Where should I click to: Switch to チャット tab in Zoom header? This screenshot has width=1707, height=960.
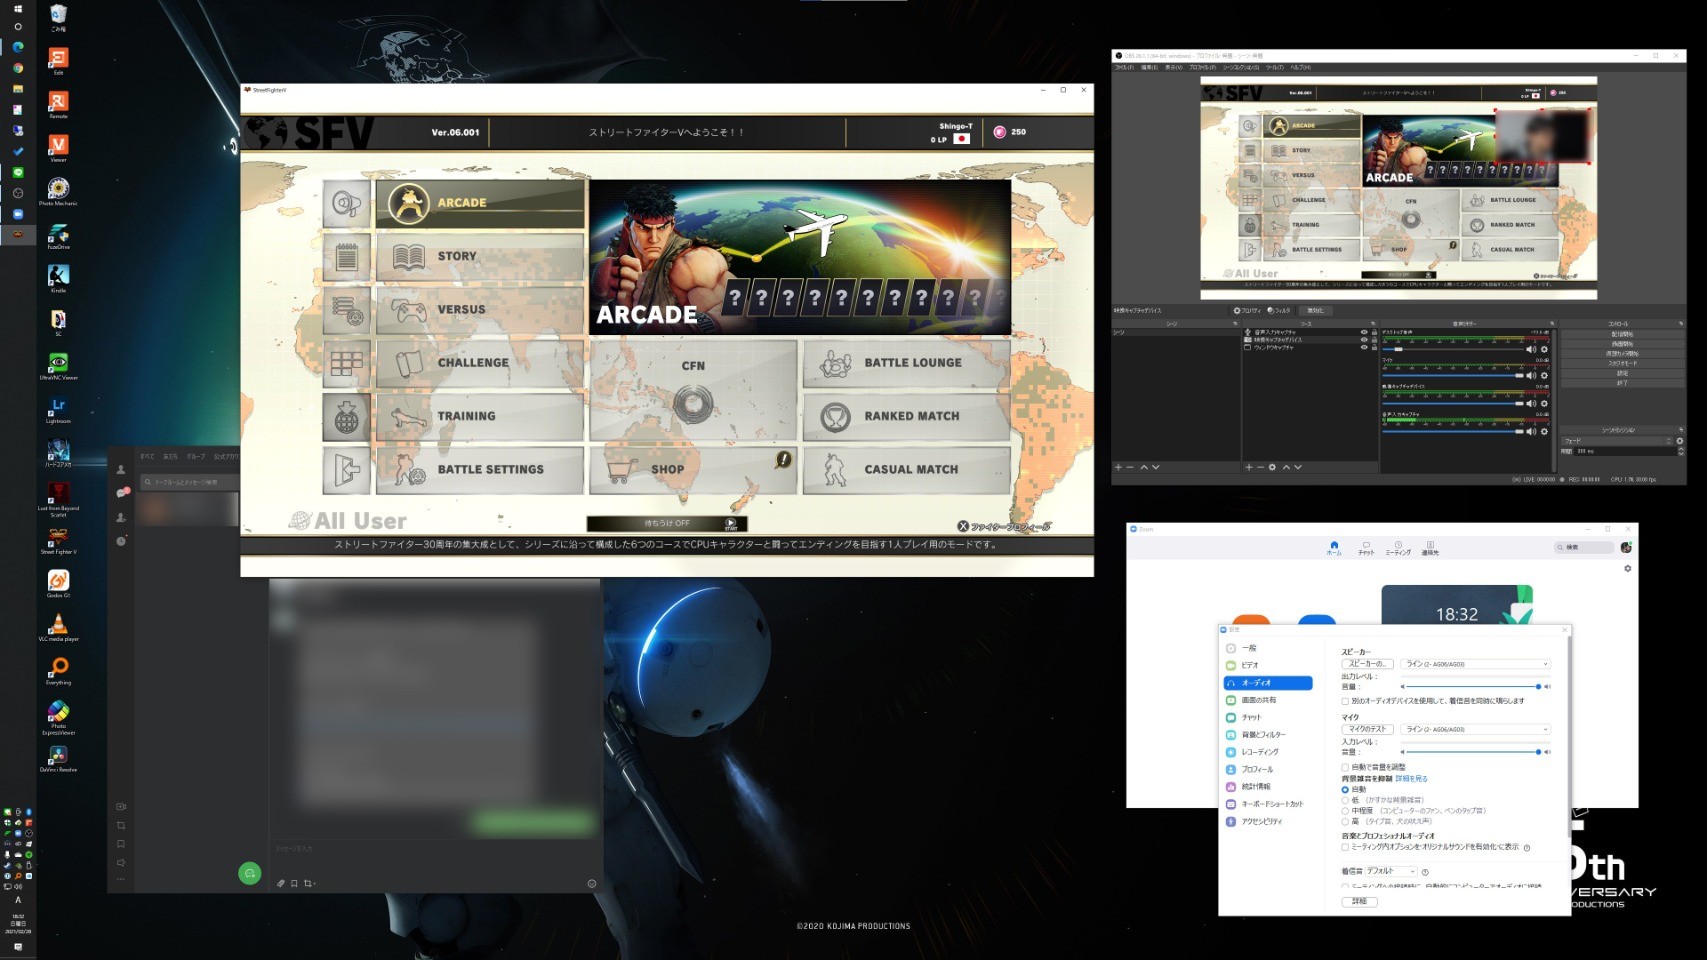point(1366,548)
